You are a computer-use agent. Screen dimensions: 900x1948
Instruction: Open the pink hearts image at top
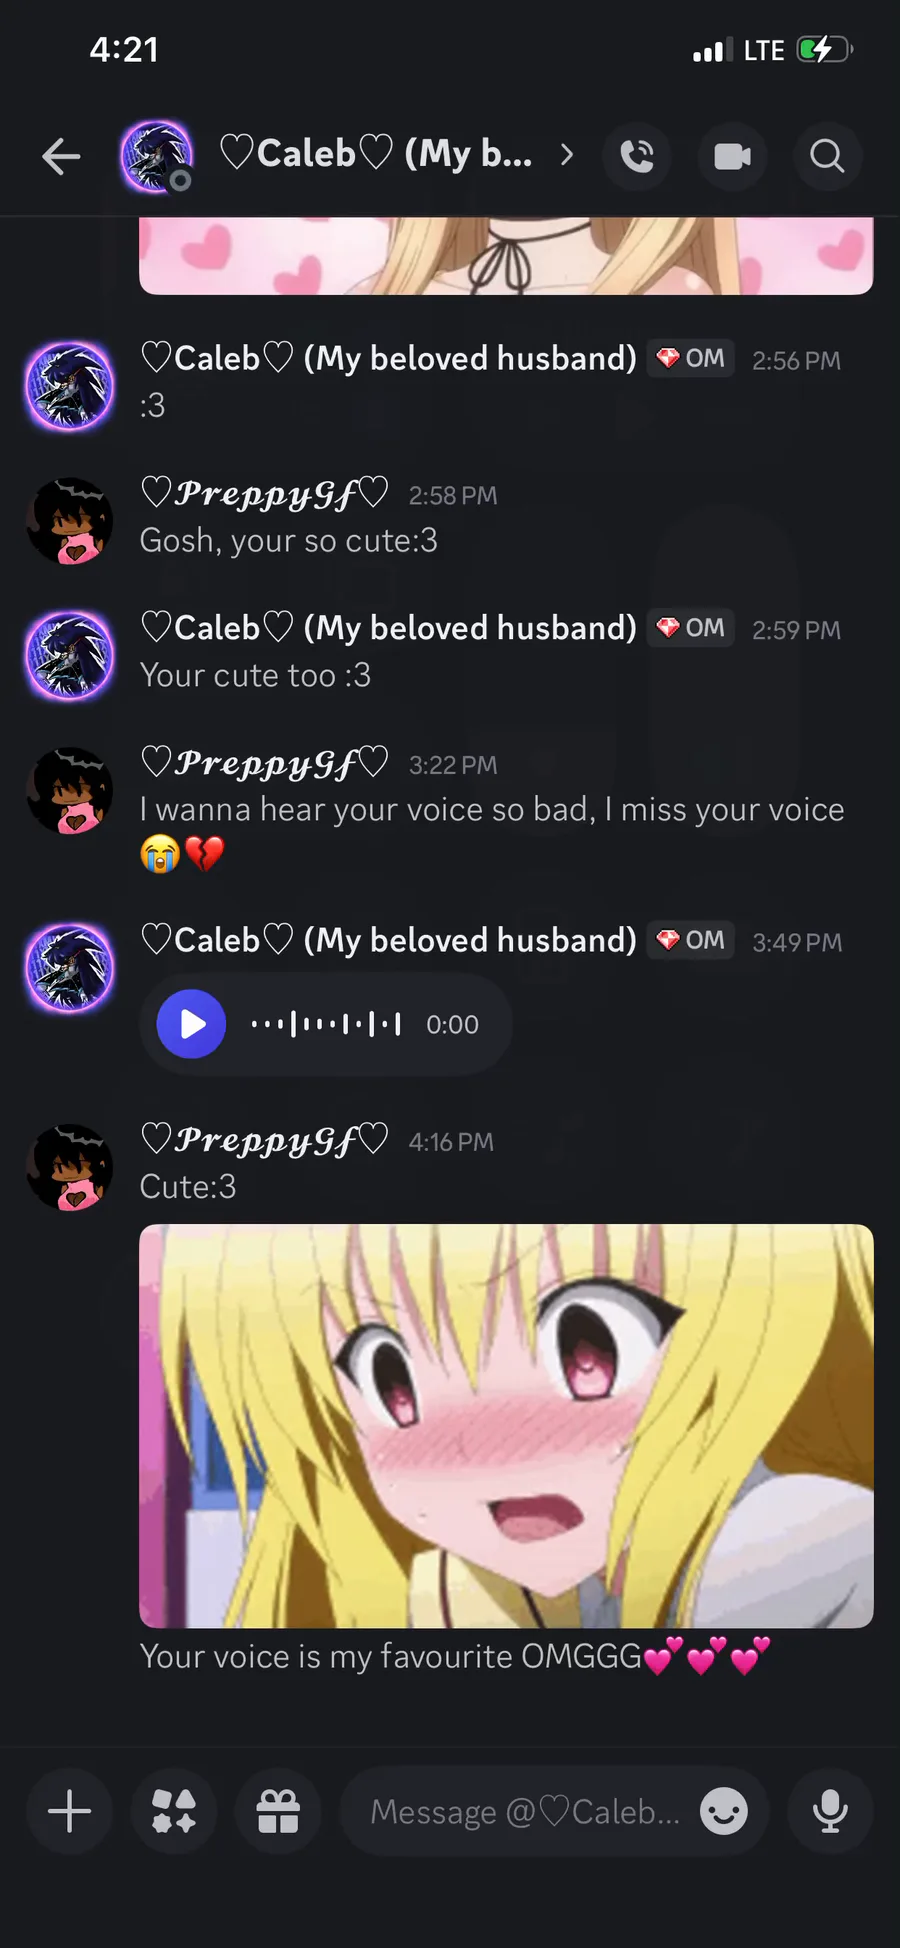pyautogui.click(x=506, y=256)
